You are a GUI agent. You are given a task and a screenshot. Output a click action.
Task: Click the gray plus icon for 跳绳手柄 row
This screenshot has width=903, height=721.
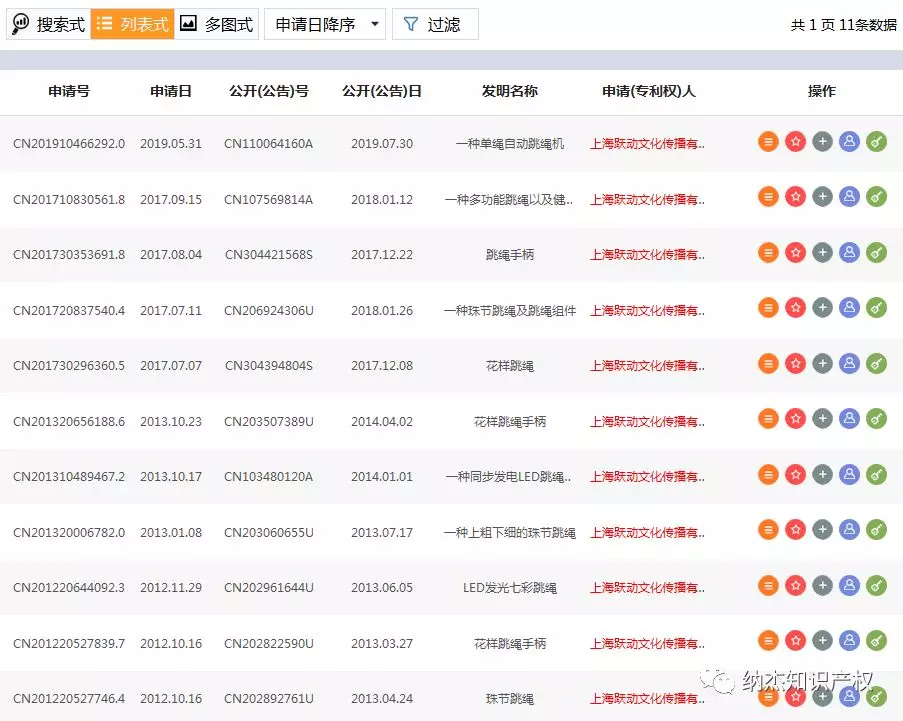(x=822, y=254)
